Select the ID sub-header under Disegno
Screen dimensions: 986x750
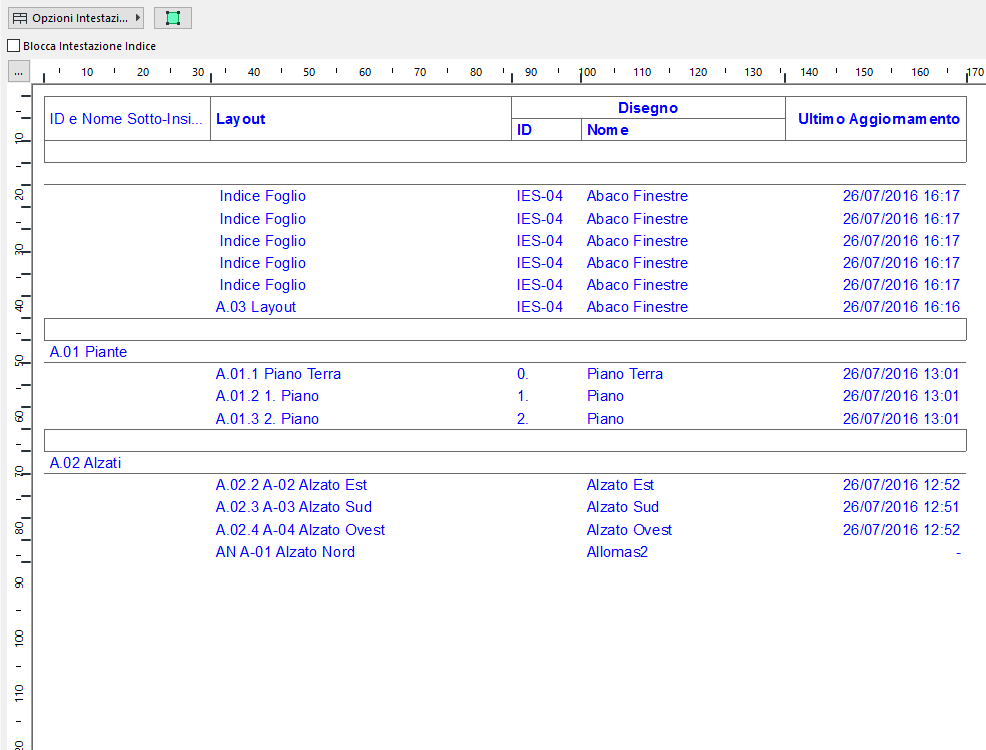coord(546,130)
